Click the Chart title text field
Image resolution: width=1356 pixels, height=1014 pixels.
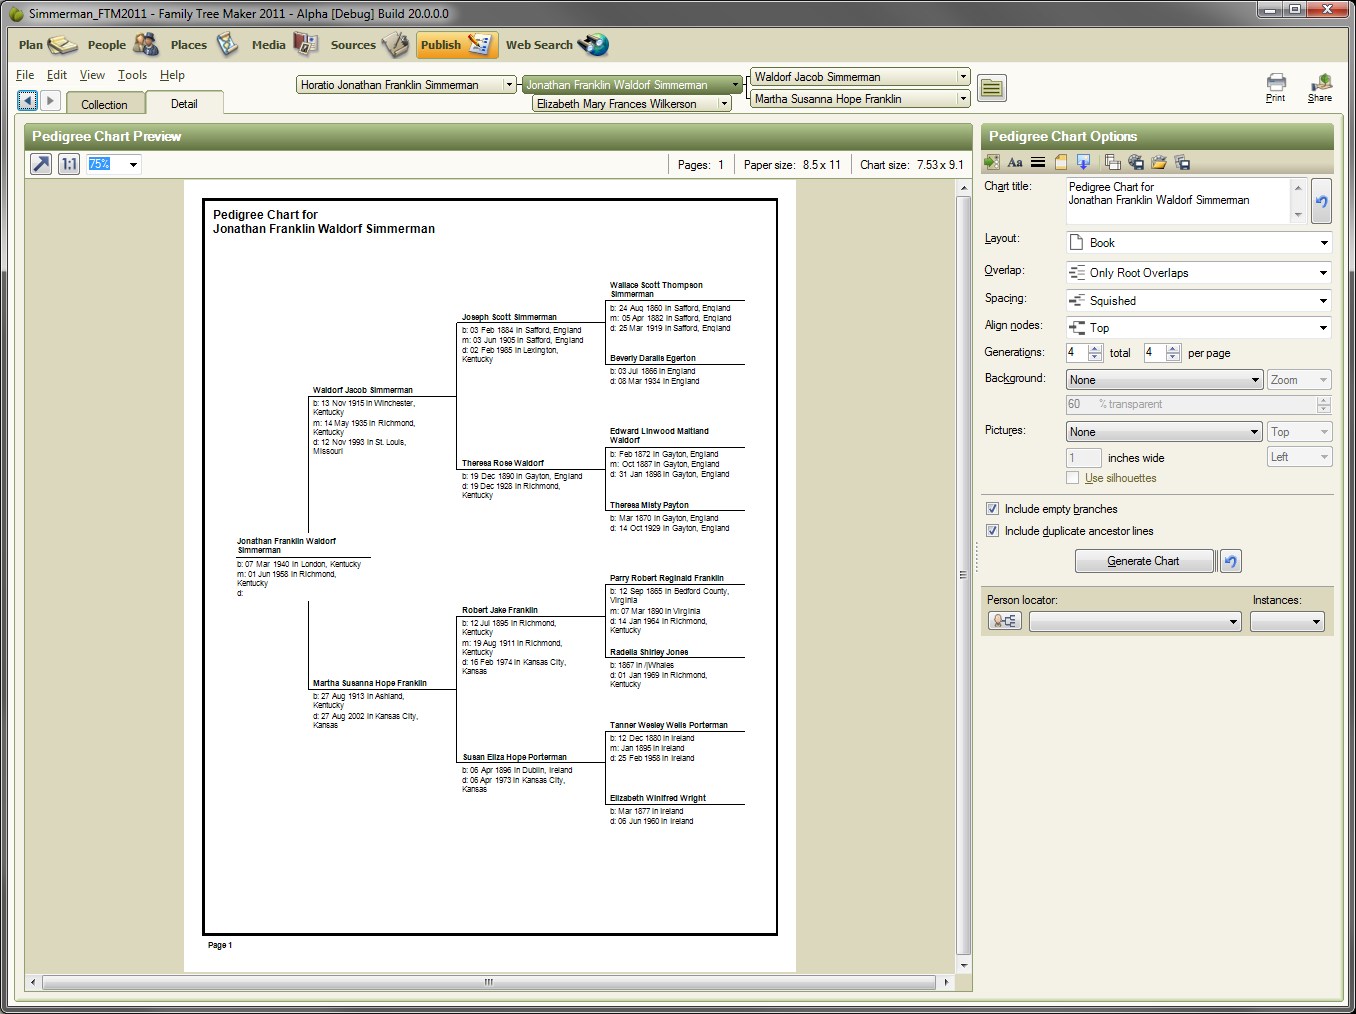pos(1178,201)
